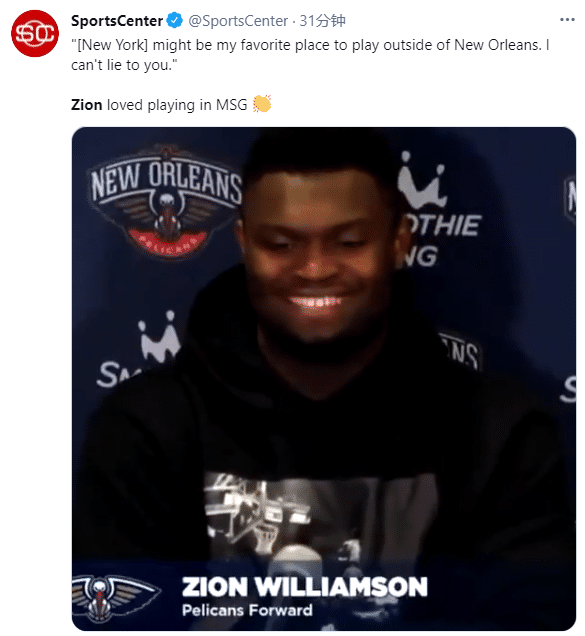Image resolution: width=585 pixels, height=636 pixels.
Task: Click the New Orleans Pelicans backdrop logo
Action: click(166, 201)
